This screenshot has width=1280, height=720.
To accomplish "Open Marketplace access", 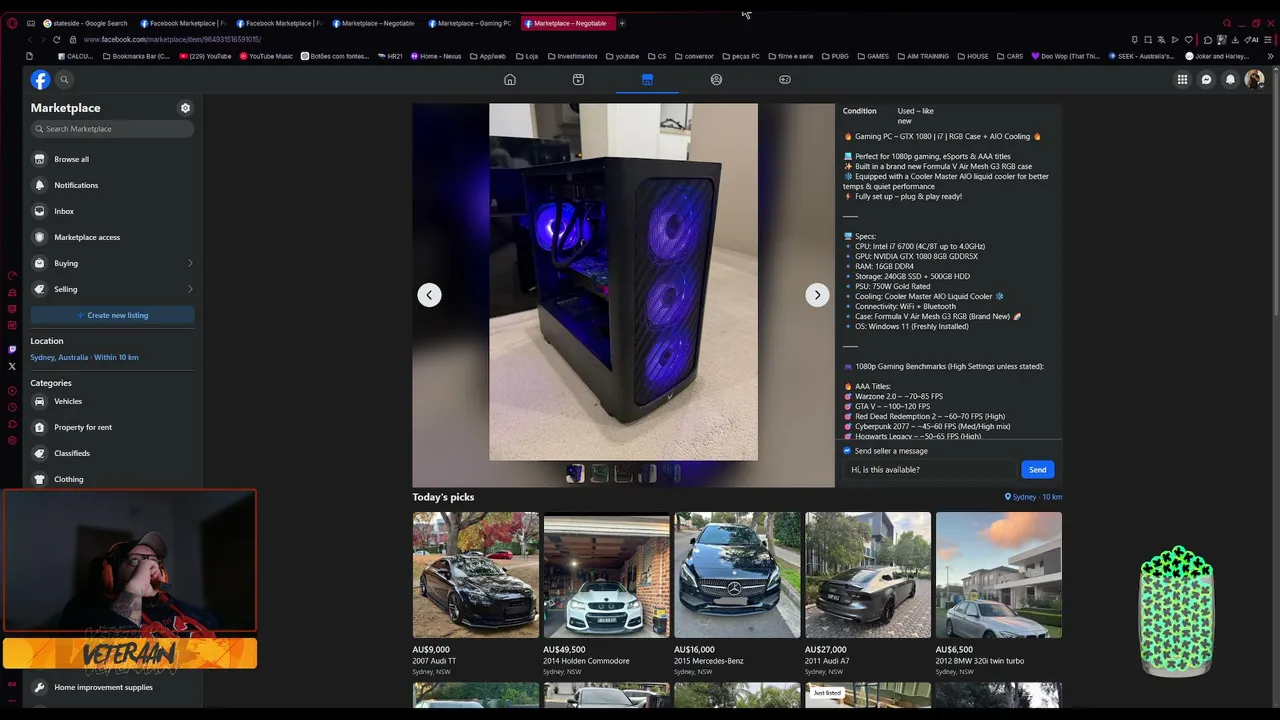I will 112,237.
